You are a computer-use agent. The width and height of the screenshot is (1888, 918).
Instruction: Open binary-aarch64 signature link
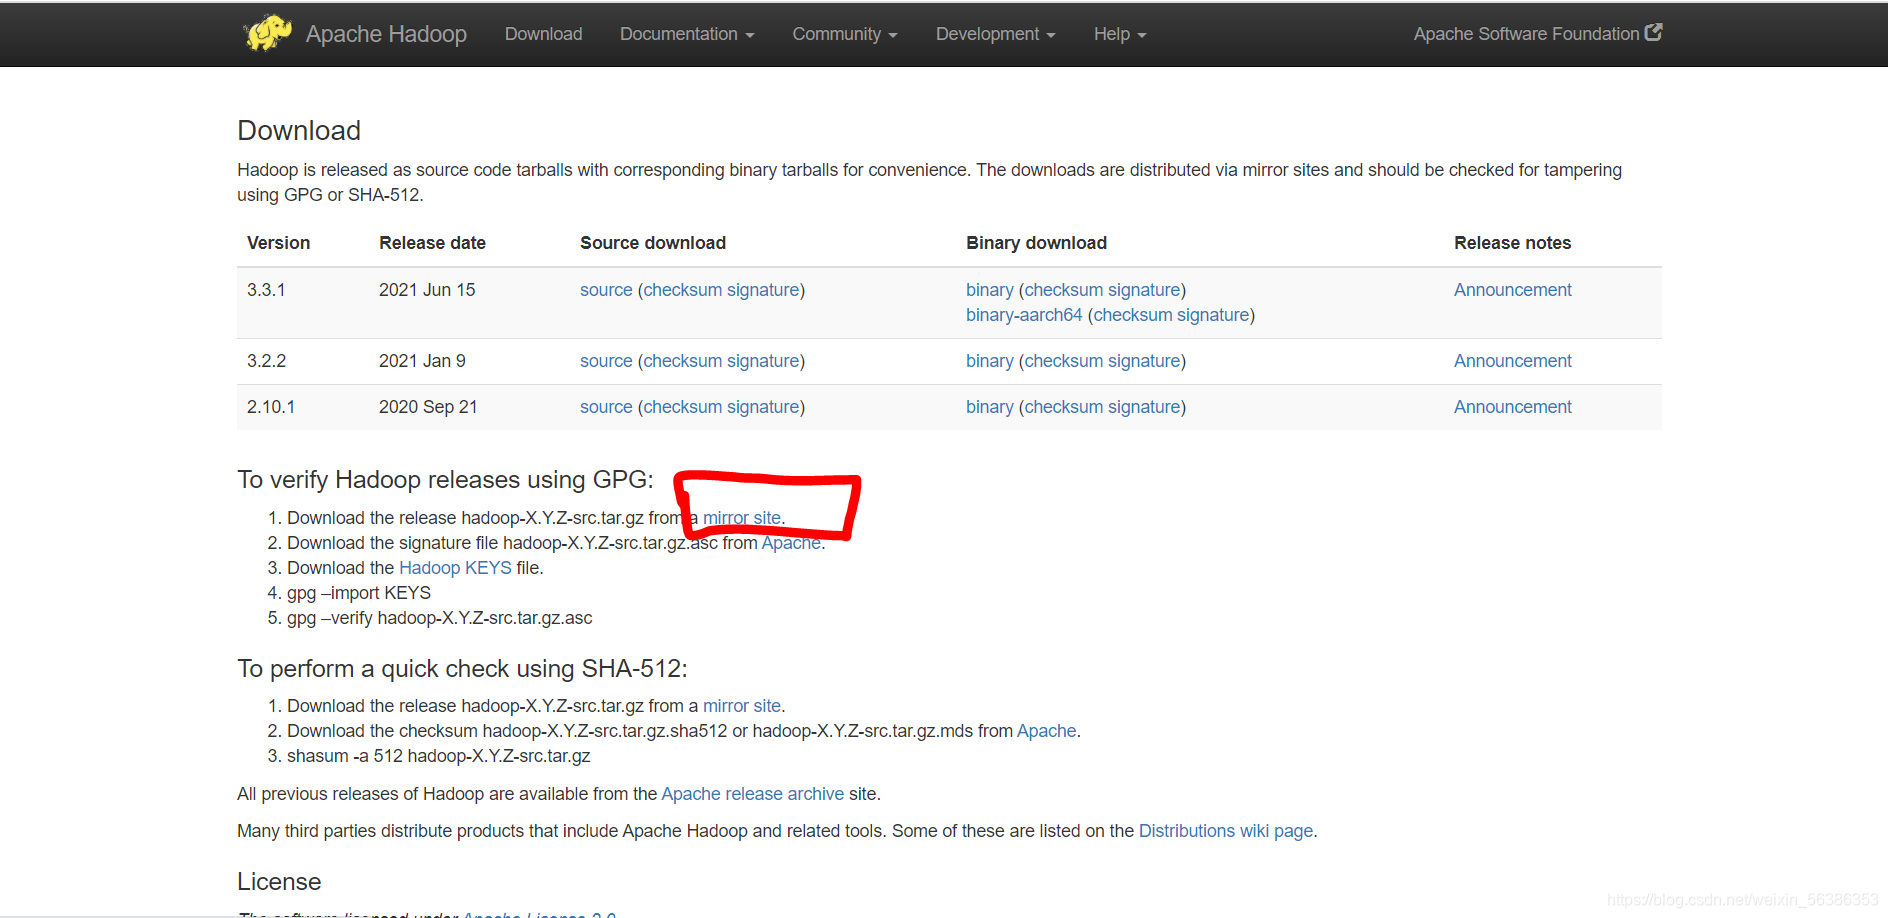pyautogui.click(x=1213, y=315)
